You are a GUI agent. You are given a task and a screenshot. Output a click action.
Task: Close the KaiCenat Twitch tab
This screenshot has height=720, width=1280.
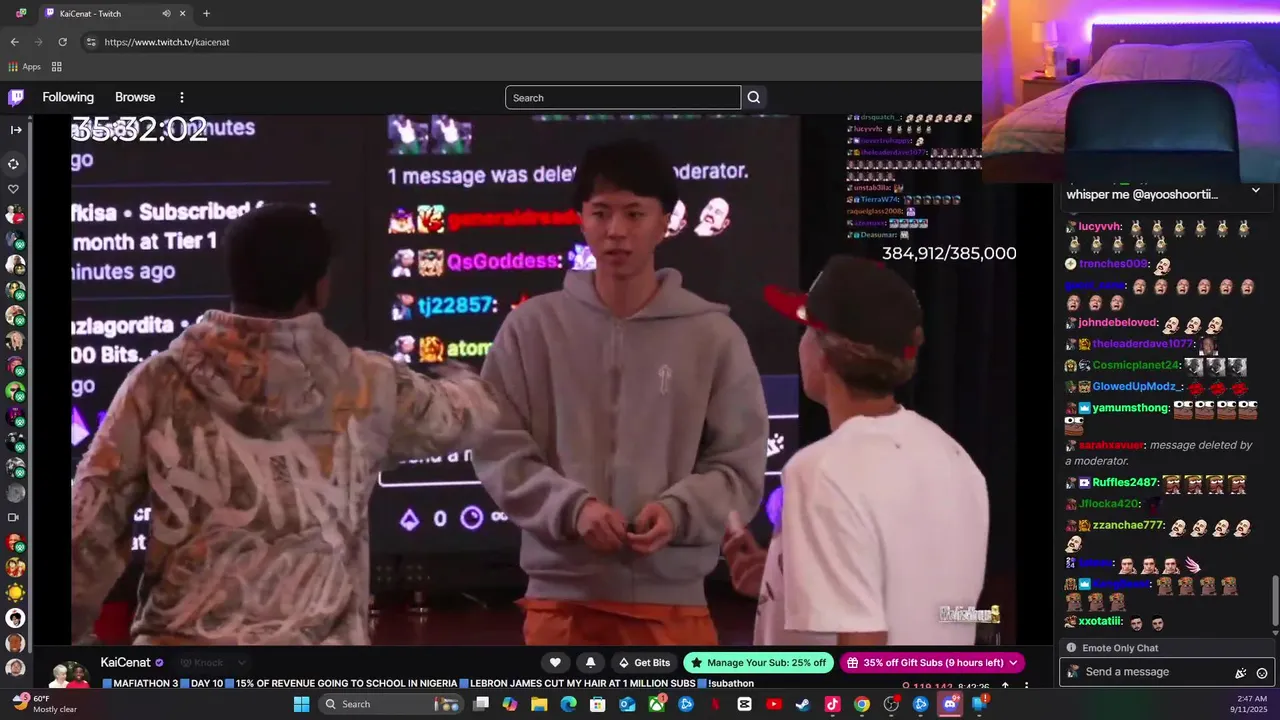click(183, 14)
